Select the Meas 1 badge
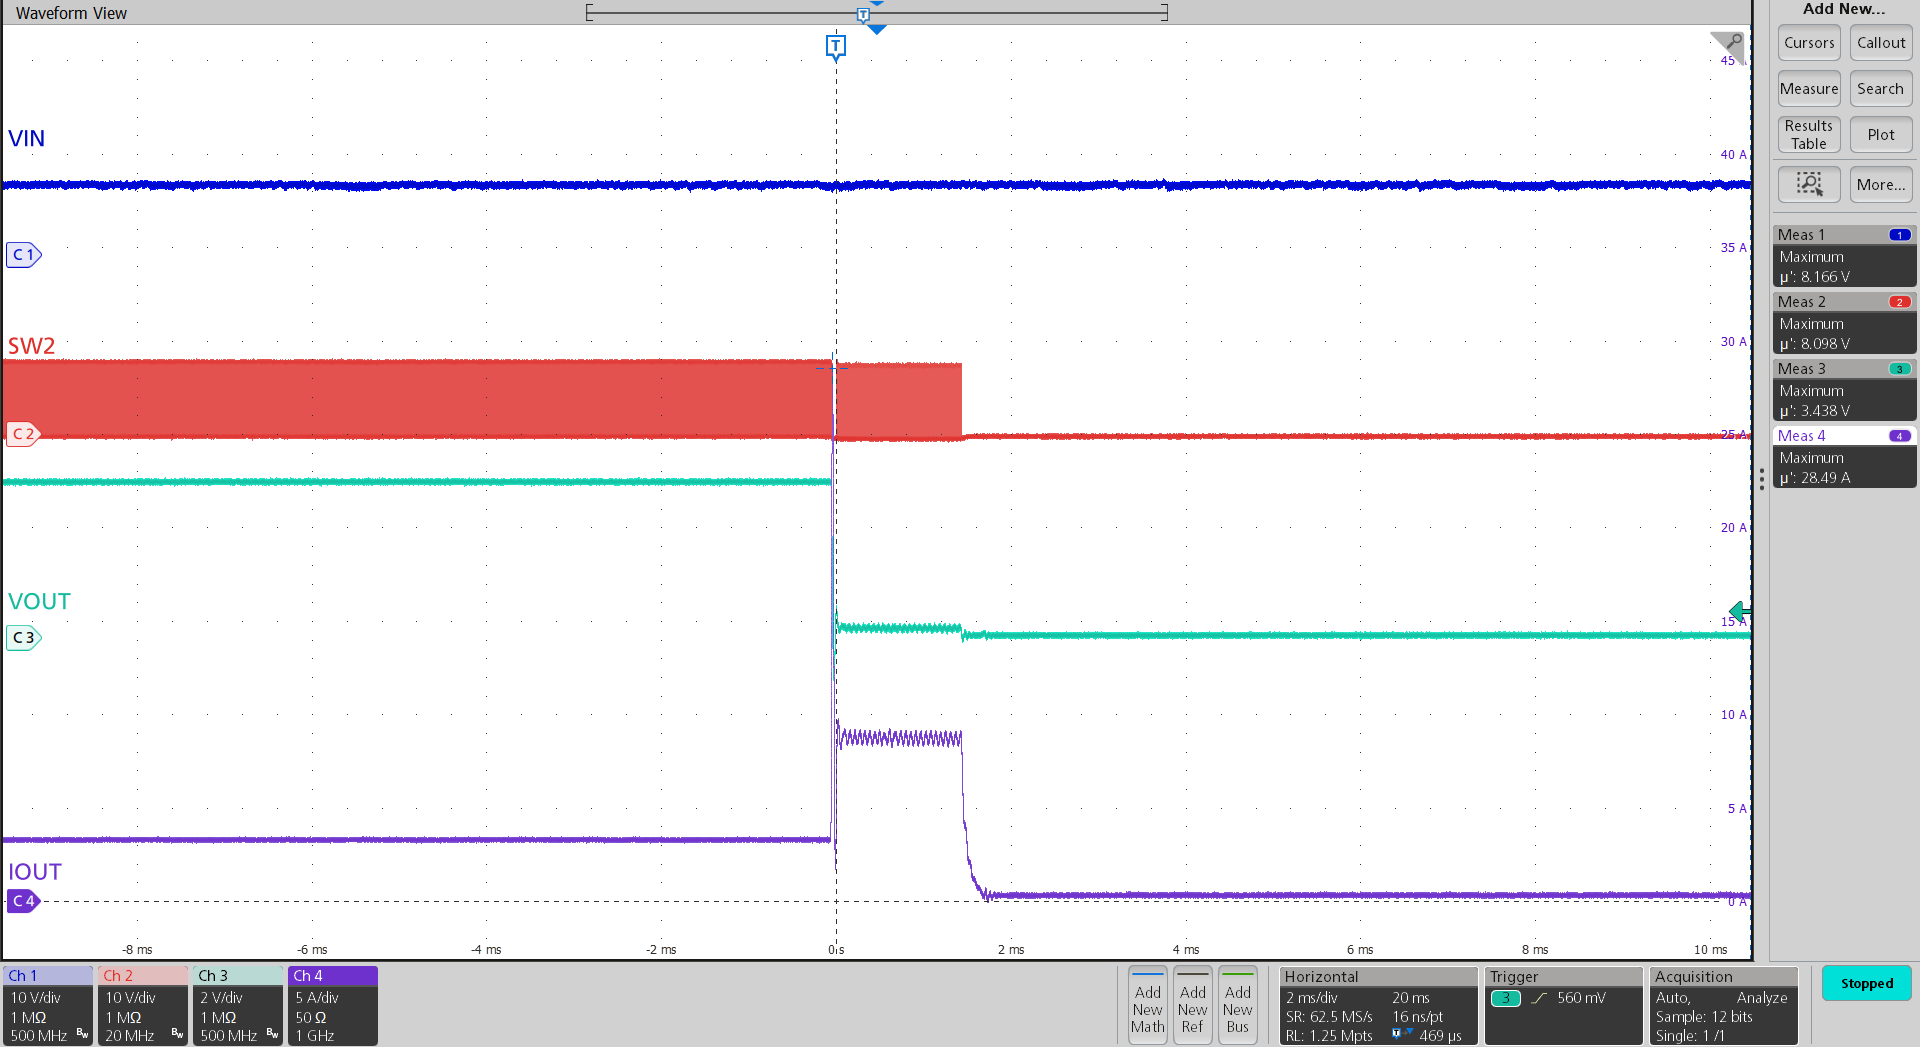The width and height of the screenshot is (1920, 1047). click(1845, 256)
